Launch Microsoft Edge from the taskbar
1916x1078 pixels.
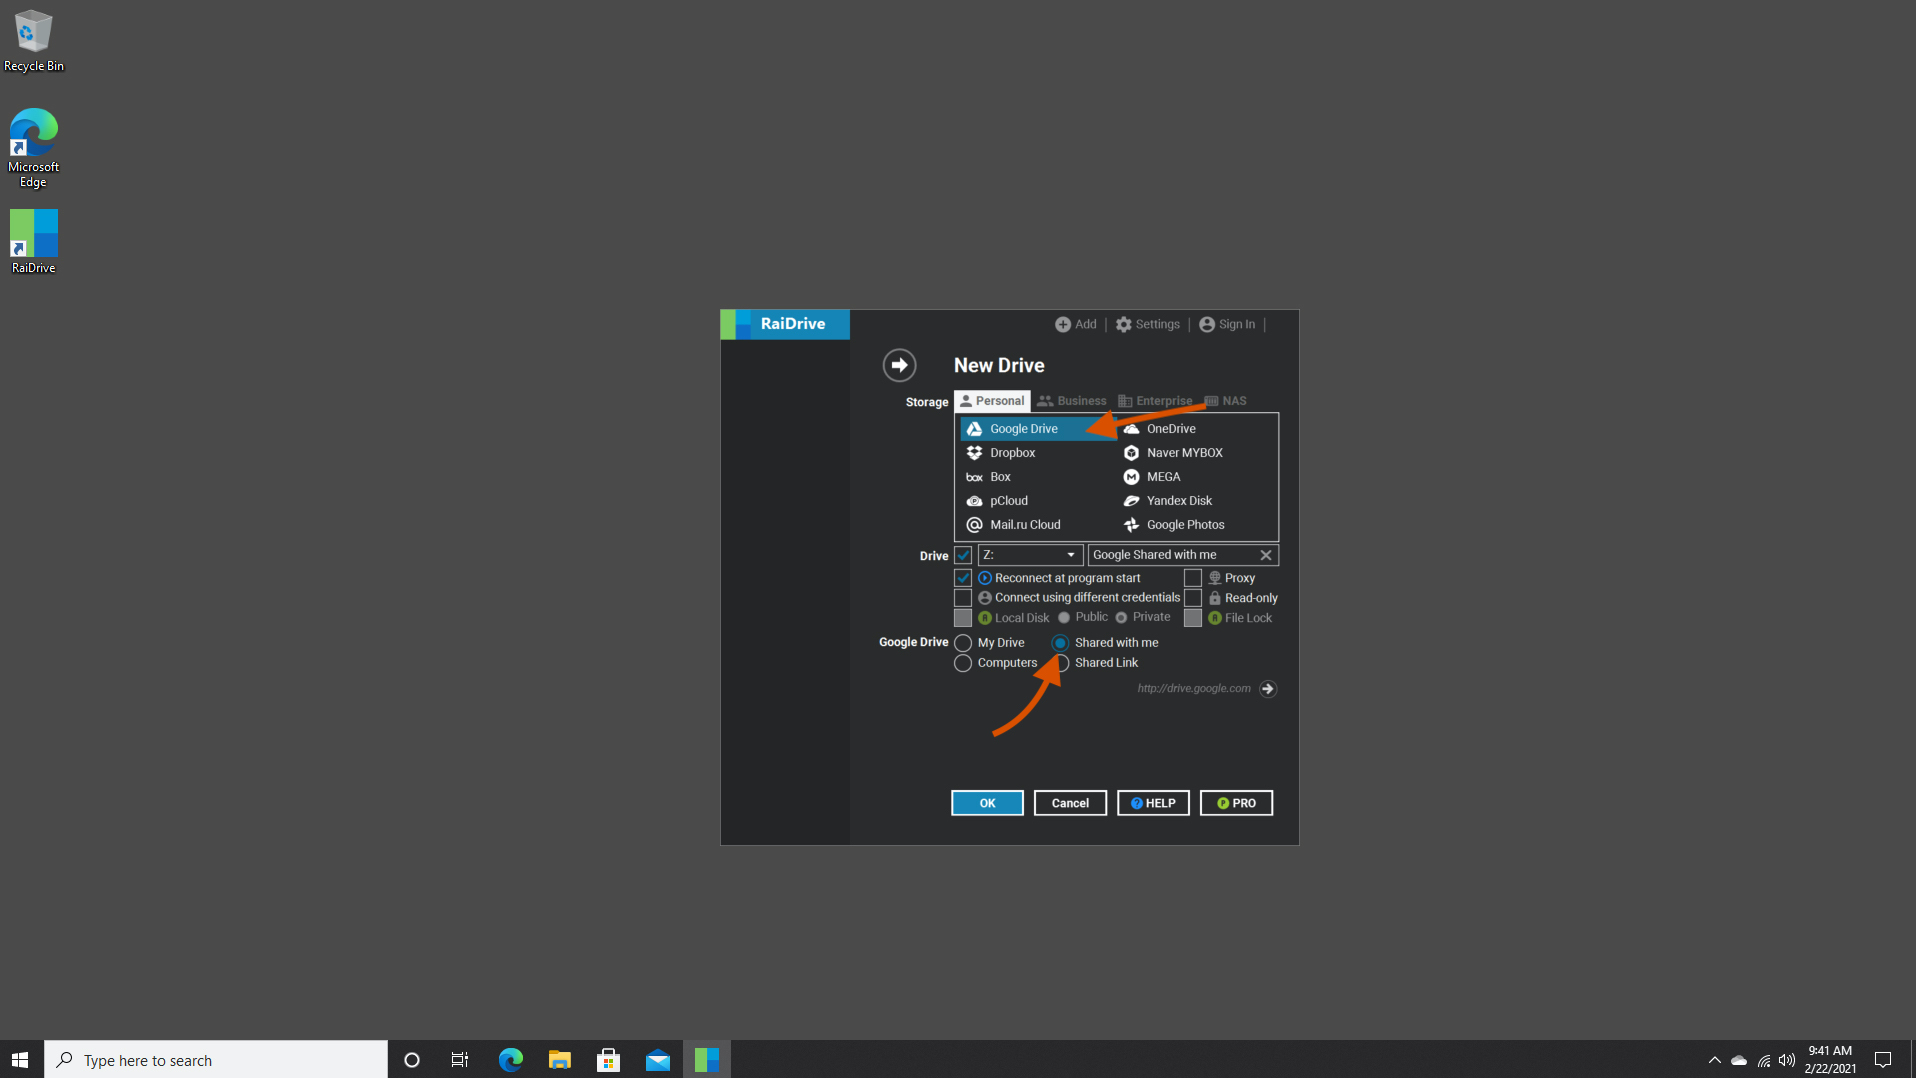(509, 1058)
